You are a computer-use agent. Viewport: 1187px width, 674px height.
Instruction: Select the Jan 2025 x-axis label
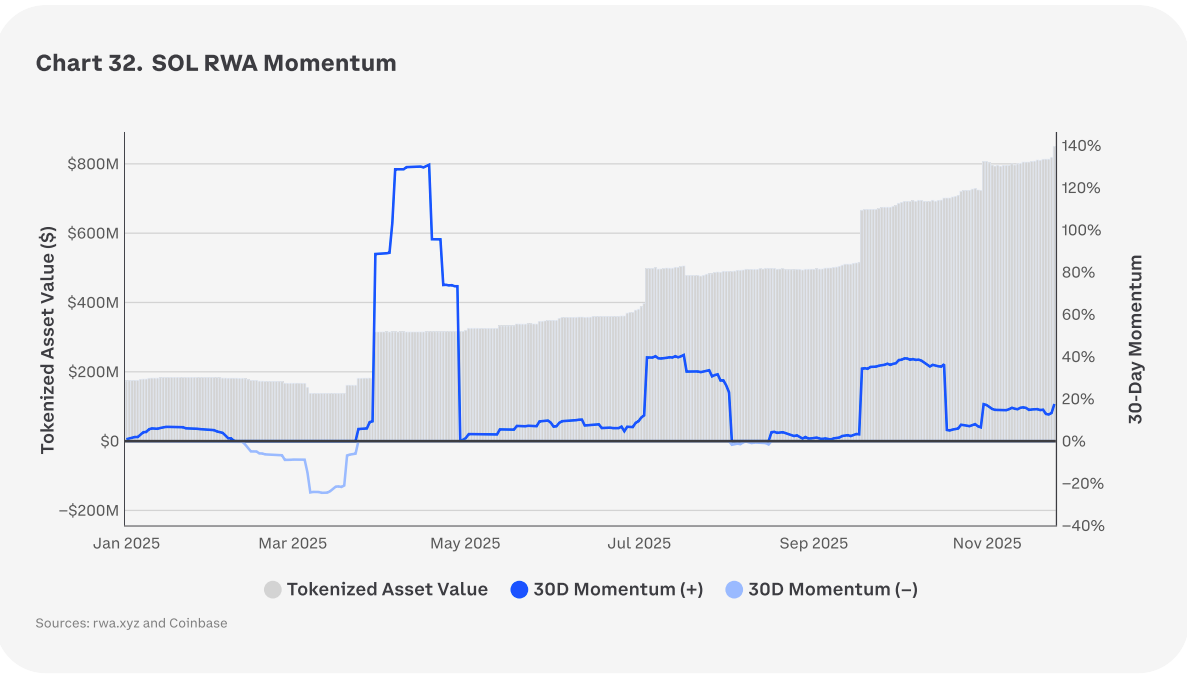pos(127,544)
